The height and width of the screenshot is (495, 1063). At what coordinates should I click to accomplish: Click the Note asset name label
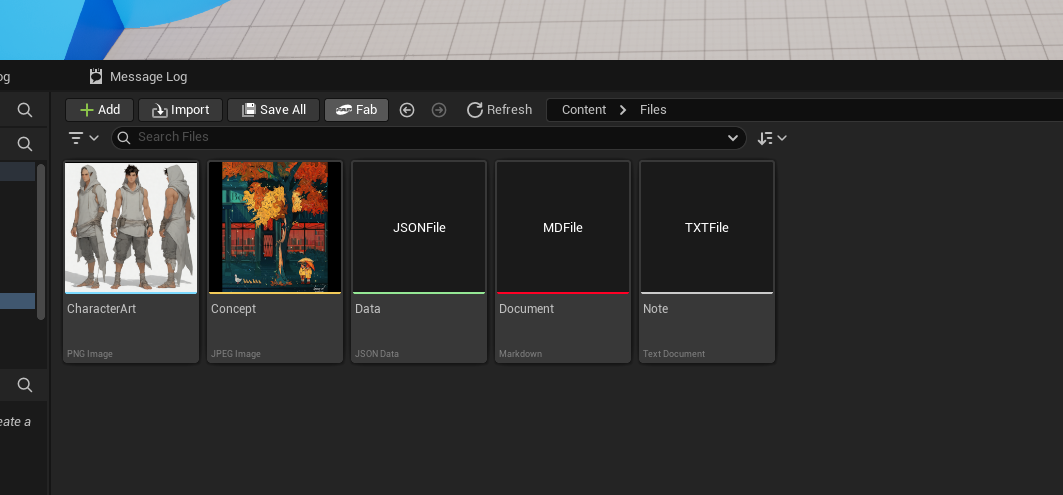656,309
